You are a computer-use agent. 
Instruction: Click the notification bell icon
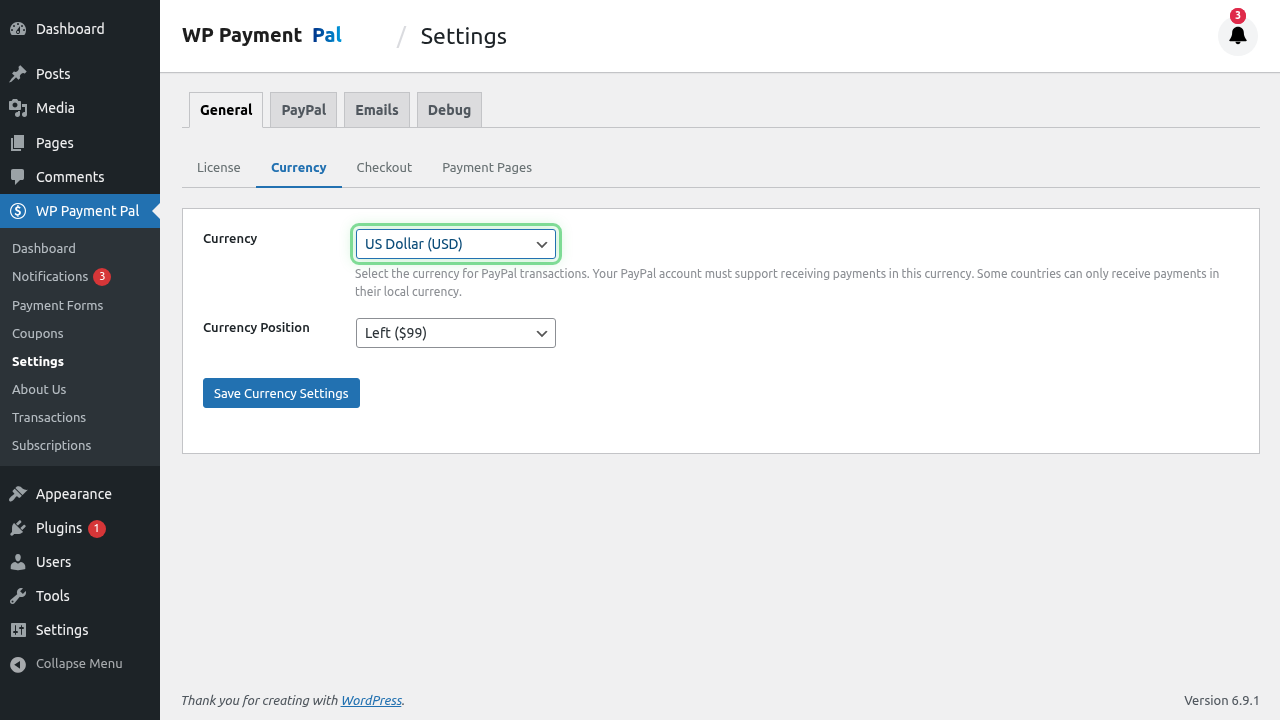(x=1237, y=36)
